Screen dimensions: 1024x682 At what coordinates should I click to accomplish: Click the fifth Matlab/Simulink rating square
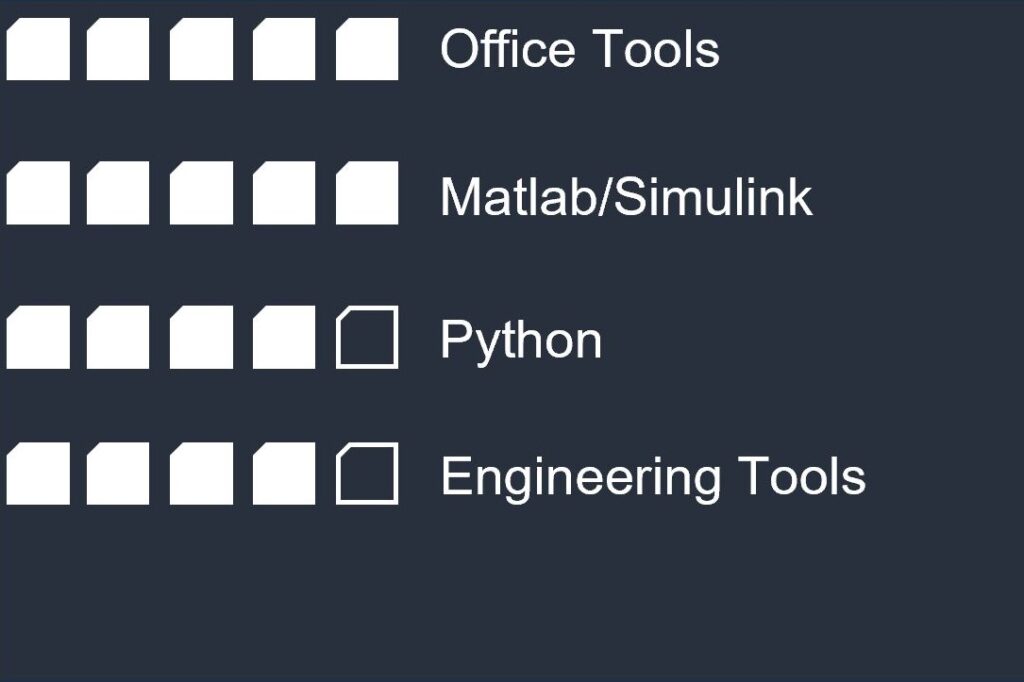coord(367,193)
